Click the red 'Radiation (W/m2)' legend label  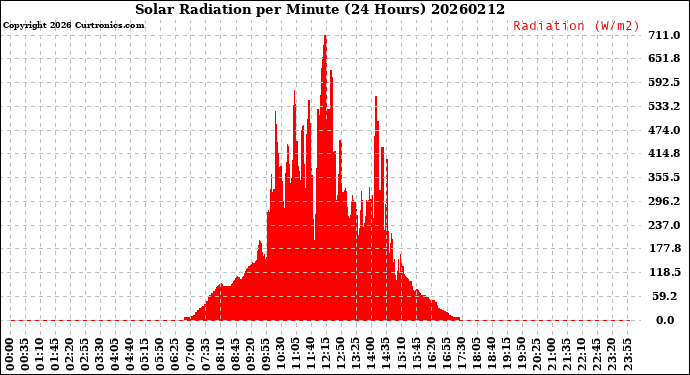click(x=576, y=26)
